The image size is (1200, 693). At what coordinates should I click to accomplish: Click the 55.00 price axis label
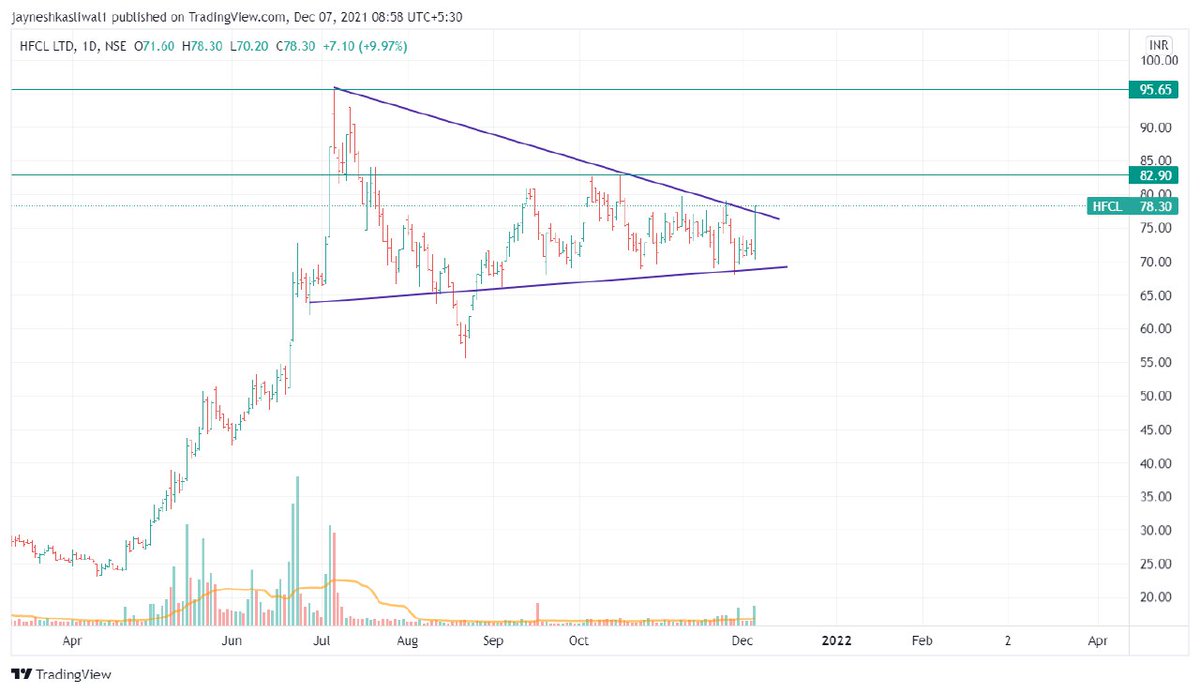pos(1158,363)
